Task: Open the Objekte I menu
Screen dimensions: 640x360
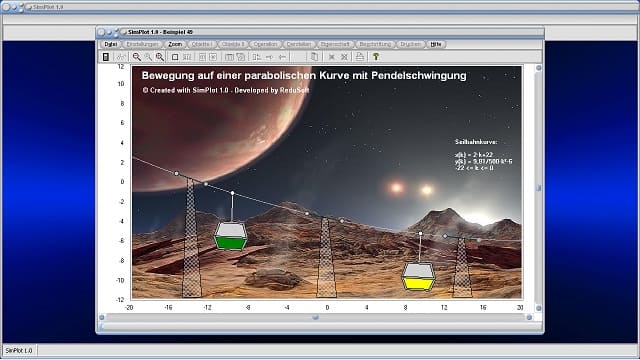Action: point(202,44)
